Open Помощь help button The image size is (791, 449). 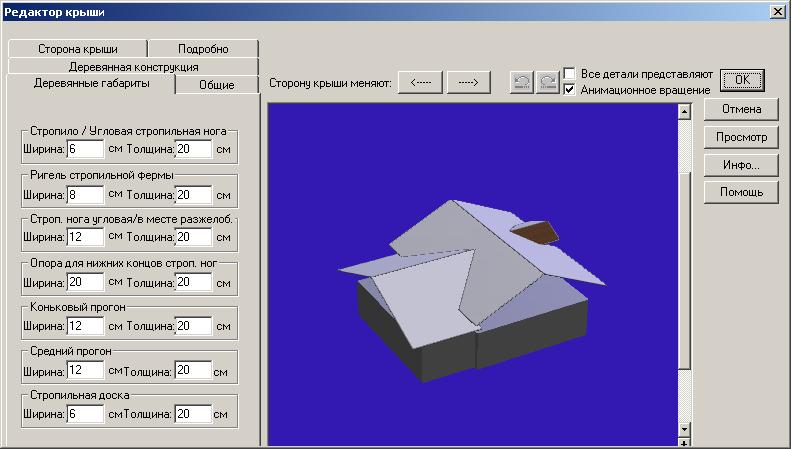[741, 192]
